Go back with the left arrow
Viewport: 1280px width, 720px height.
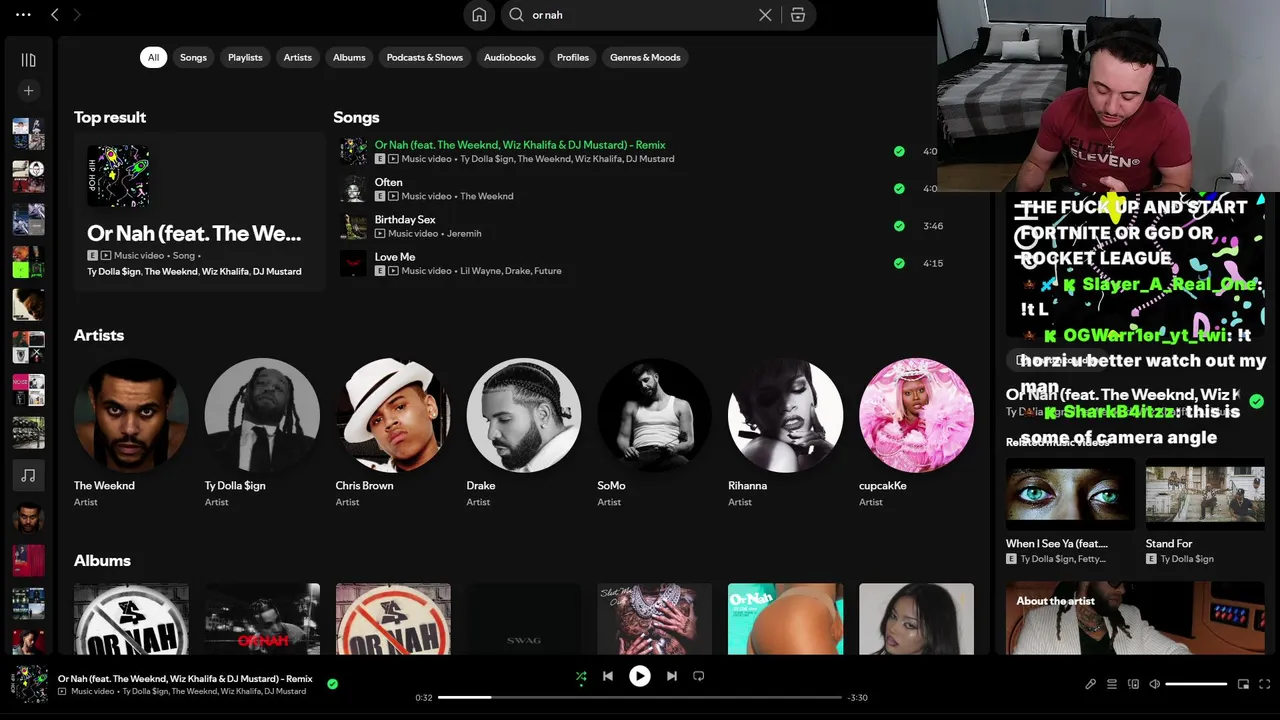click(x=55, y=15)
